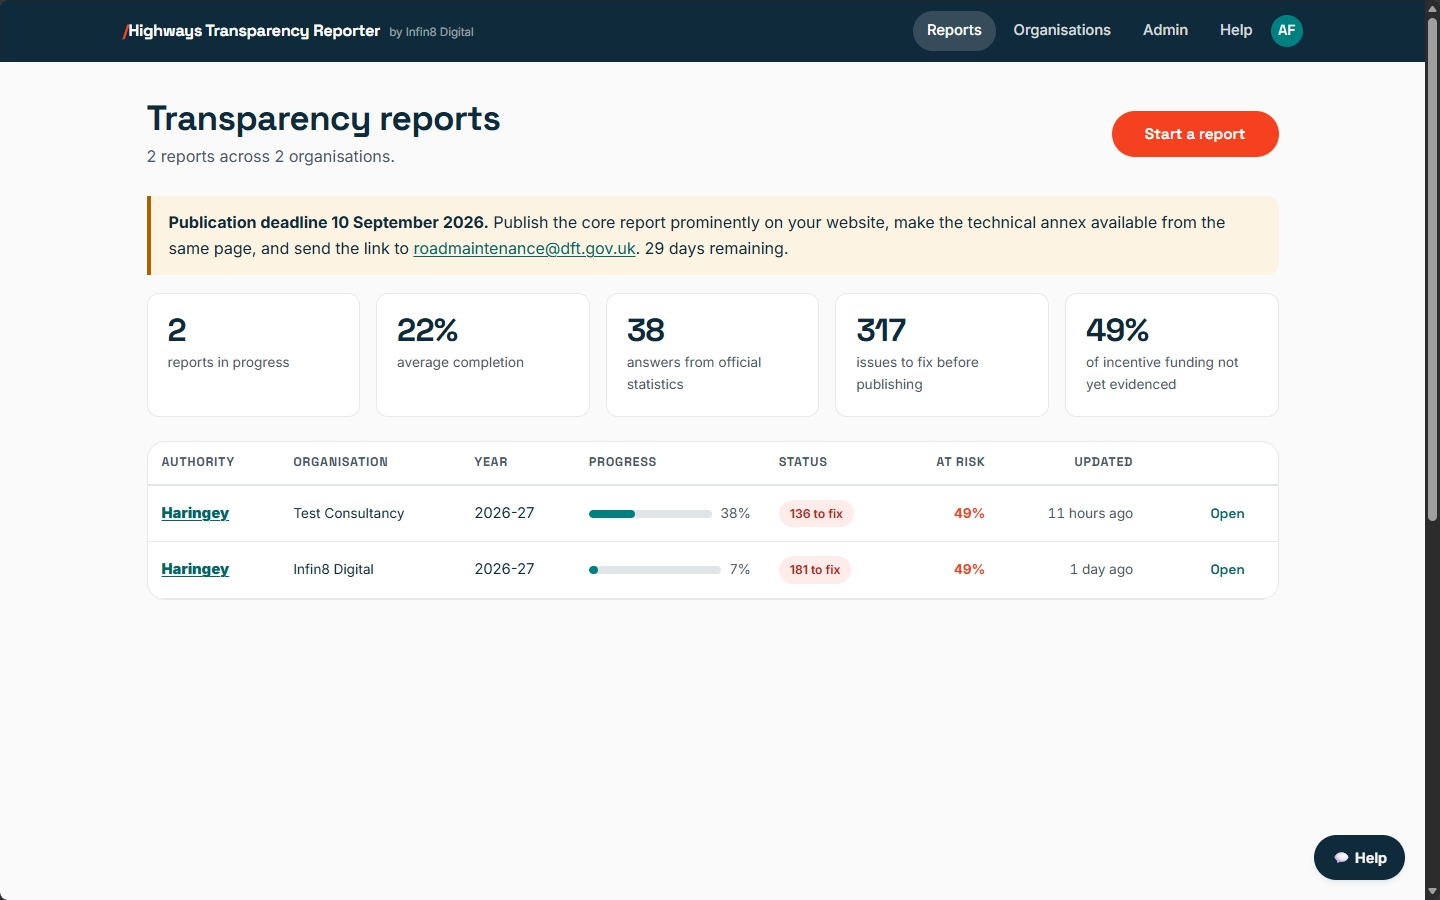Image resolution: width=1440 pixels, height=900 pixels.
Task: Click the 38% progress bar
Action: point(650,514)
